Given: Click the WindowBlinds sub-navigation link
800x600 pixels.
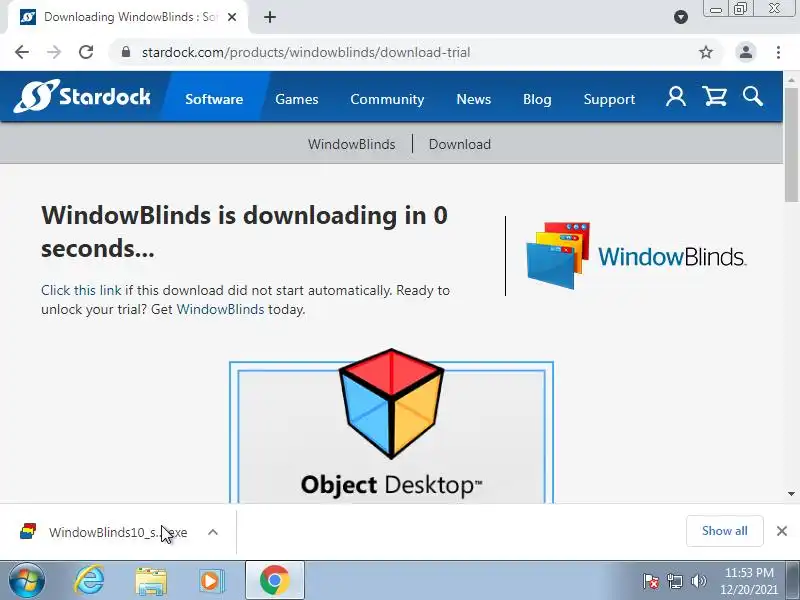Looking at the screenshot, I should [352, 144].
